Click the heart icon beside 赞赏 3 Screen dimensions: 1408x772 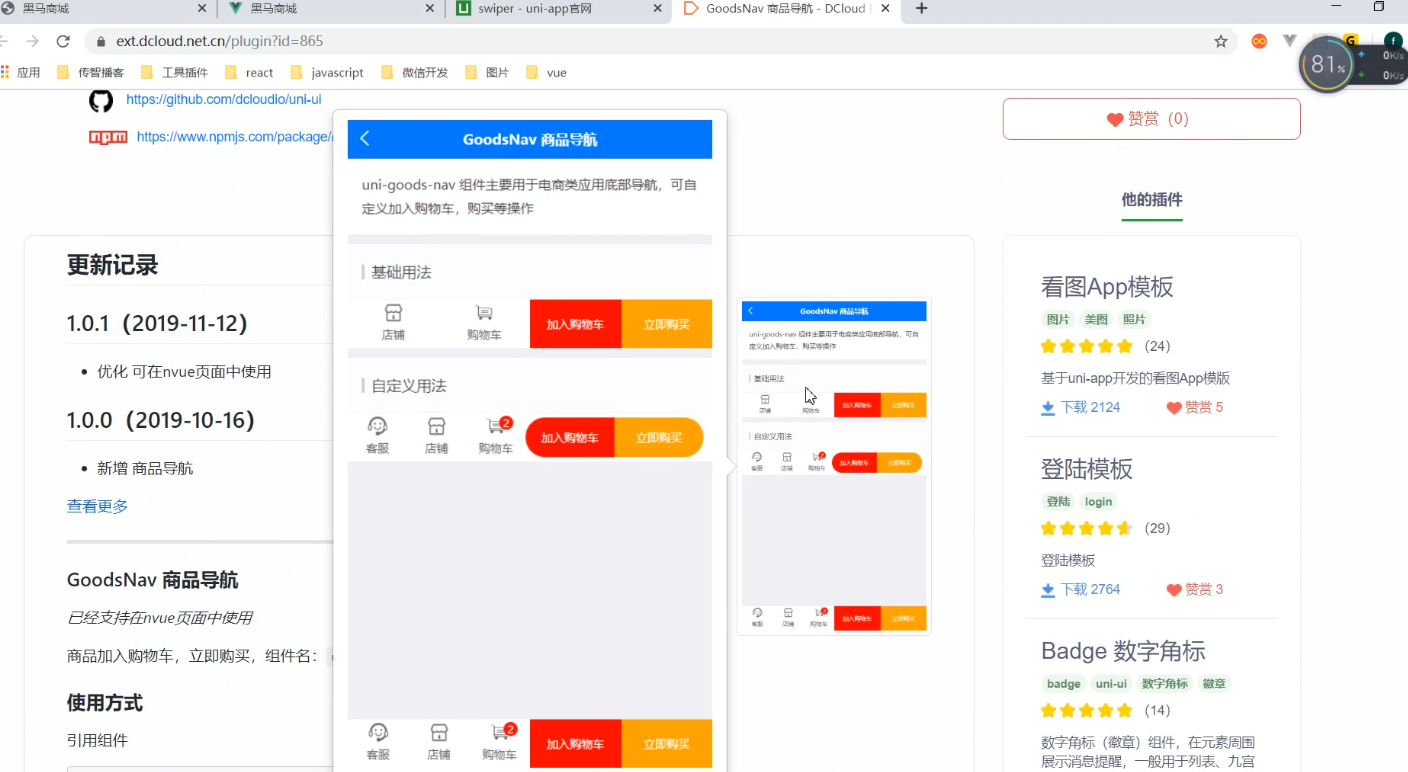pyautogui.click(x=1174, y=590)
